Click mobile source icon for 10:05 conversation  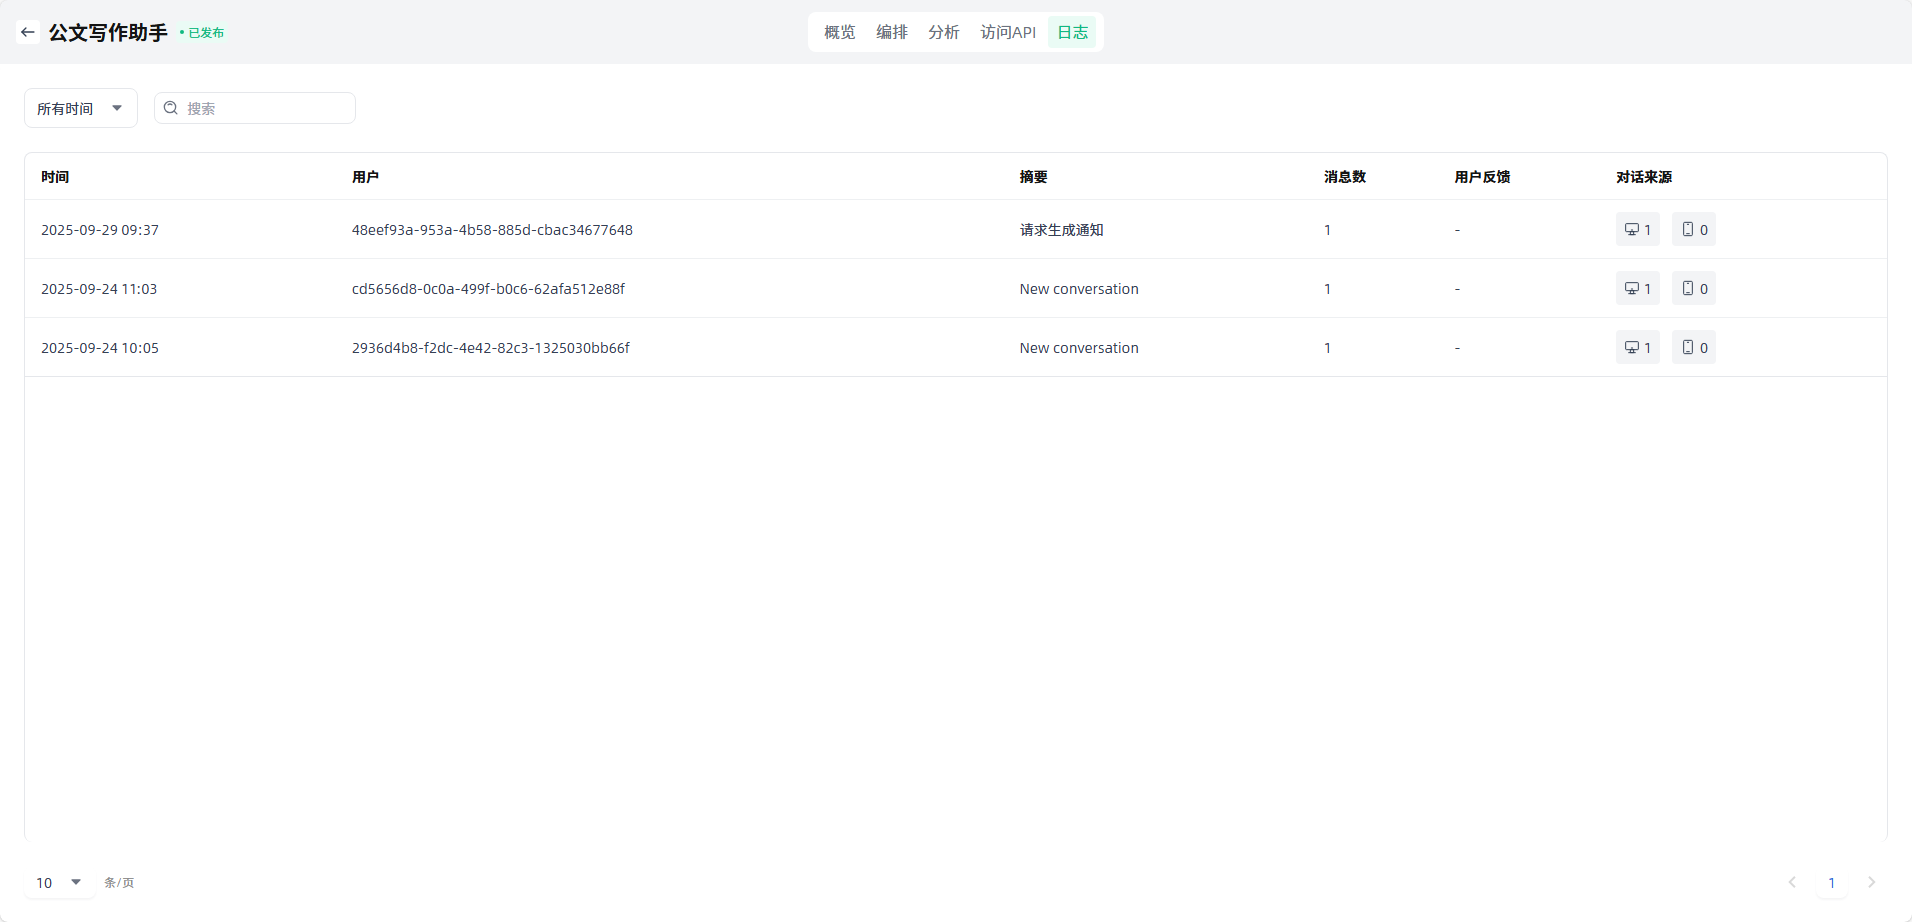tap(1688, 348)
